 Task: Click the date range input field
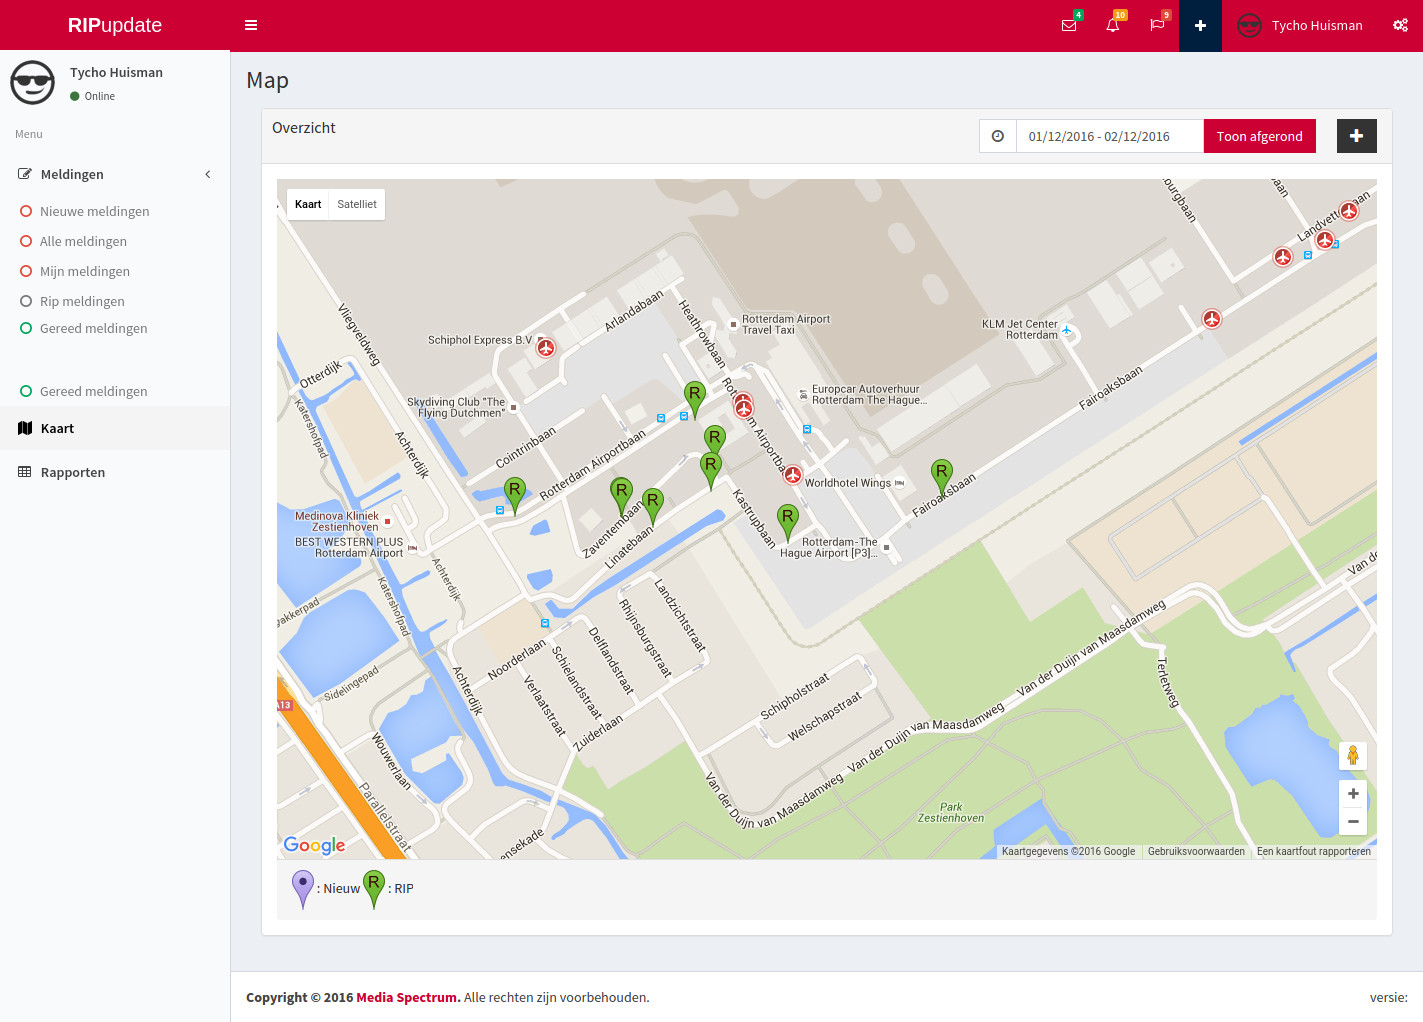(x=1110, y=136)
